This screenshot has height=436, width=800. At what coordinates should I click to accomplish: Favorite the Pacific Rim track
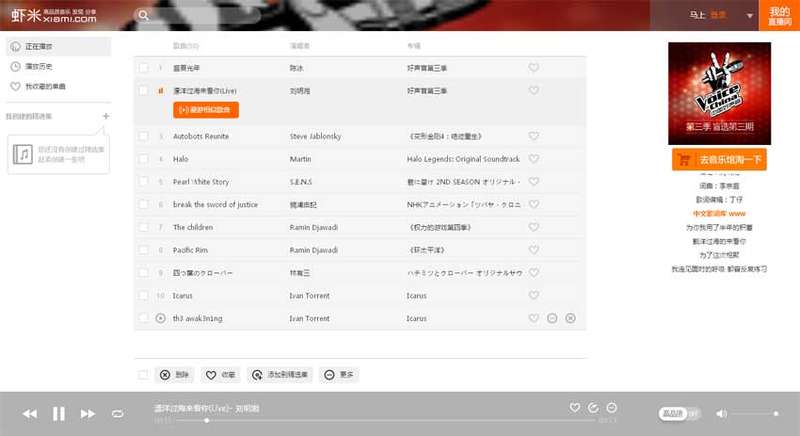(533, 250)
